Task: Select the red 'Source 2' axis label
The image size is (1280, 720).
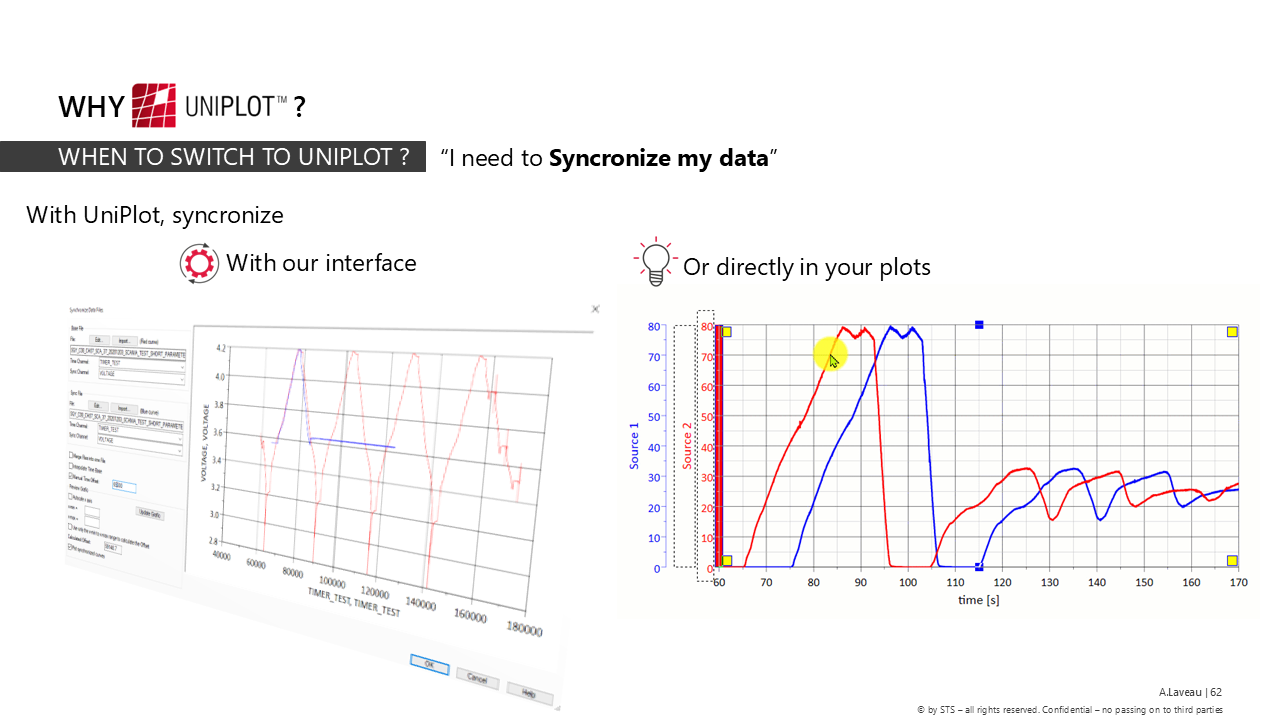Action: (687, 446)
